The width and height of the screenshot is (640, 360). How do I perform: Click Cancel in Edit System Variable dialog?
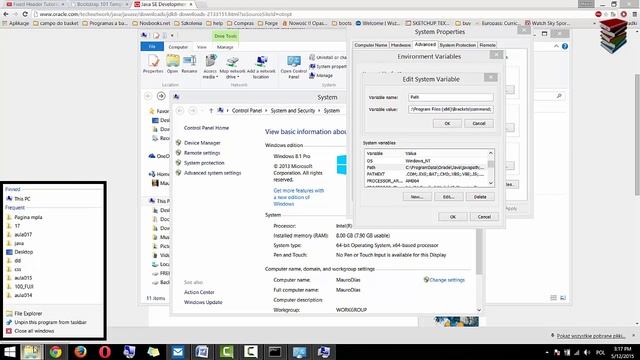coord(479,123)
